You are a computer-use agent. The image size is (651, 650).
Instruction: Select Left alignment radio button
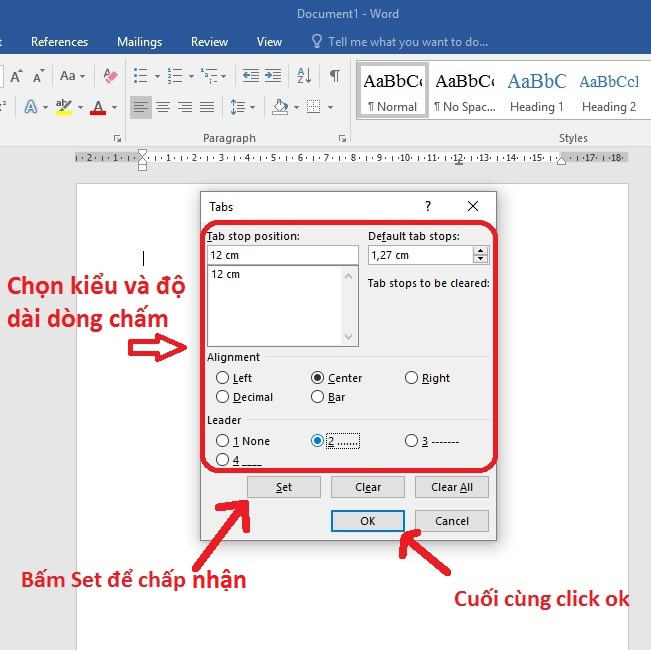[x=223, y=378]
